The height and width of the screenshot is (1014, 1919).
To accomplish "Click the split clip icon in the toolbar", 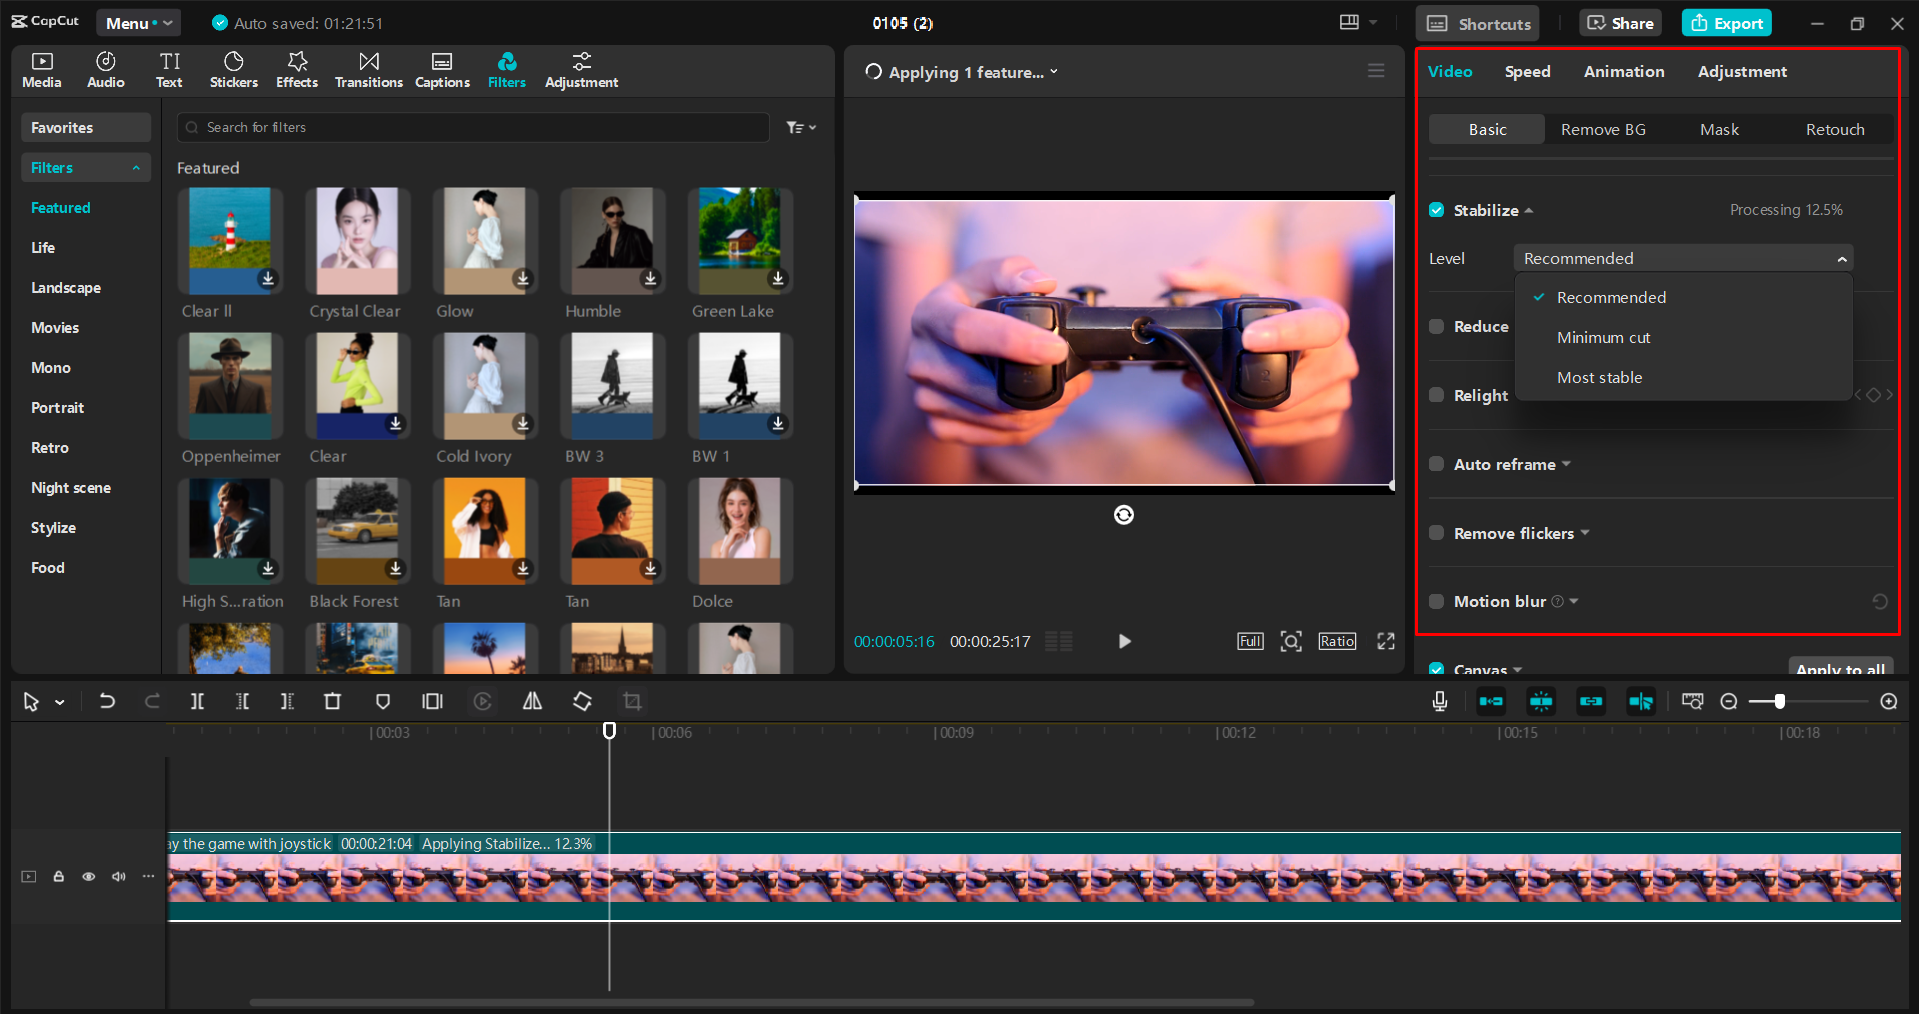I will (197, 701).
